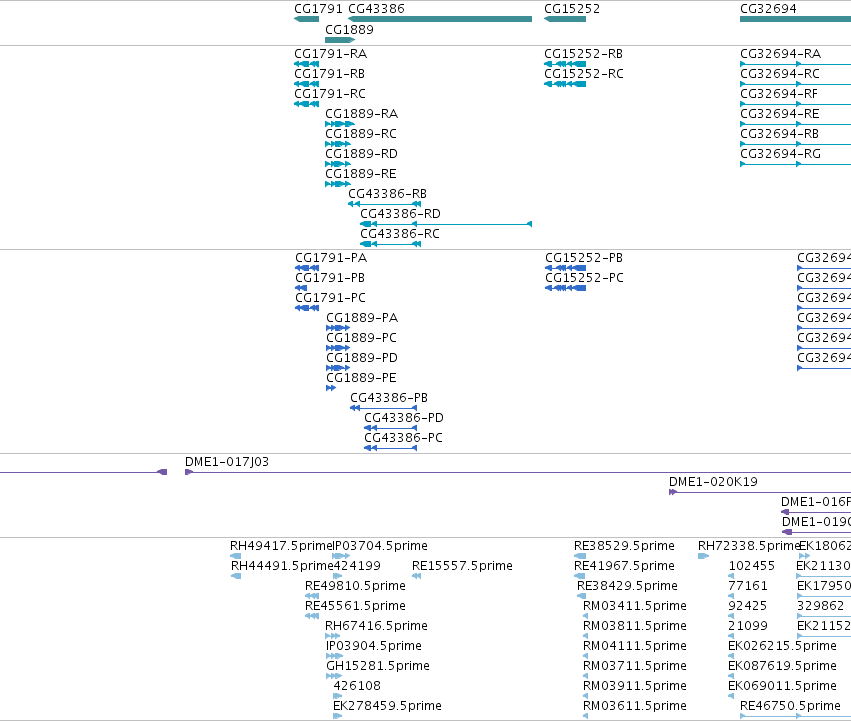This screenshot has width=851, height=721.
Task: Select the CG32694 gene label at top
Action: pos(768,9)
